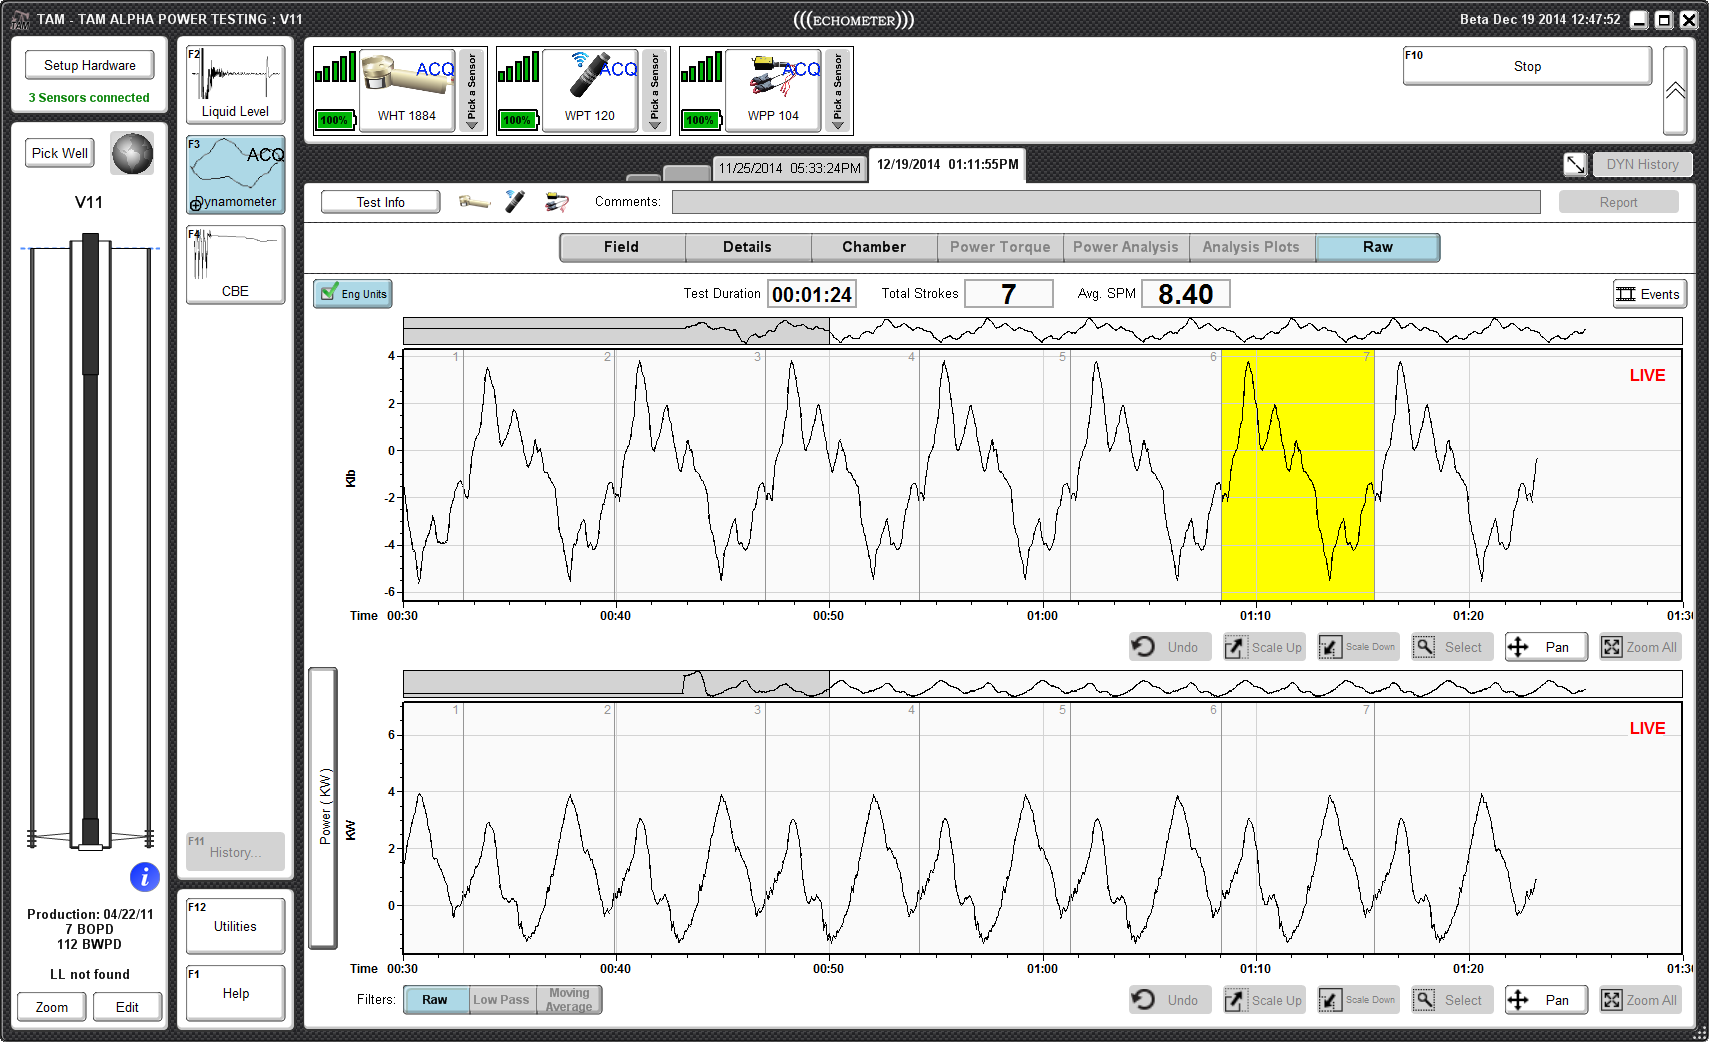Image resolution: width=1709 pixels, height=1042 pixels.
Task: Expand Pick a Sensor for WHT 1884
Action: [x=472, y=91]
